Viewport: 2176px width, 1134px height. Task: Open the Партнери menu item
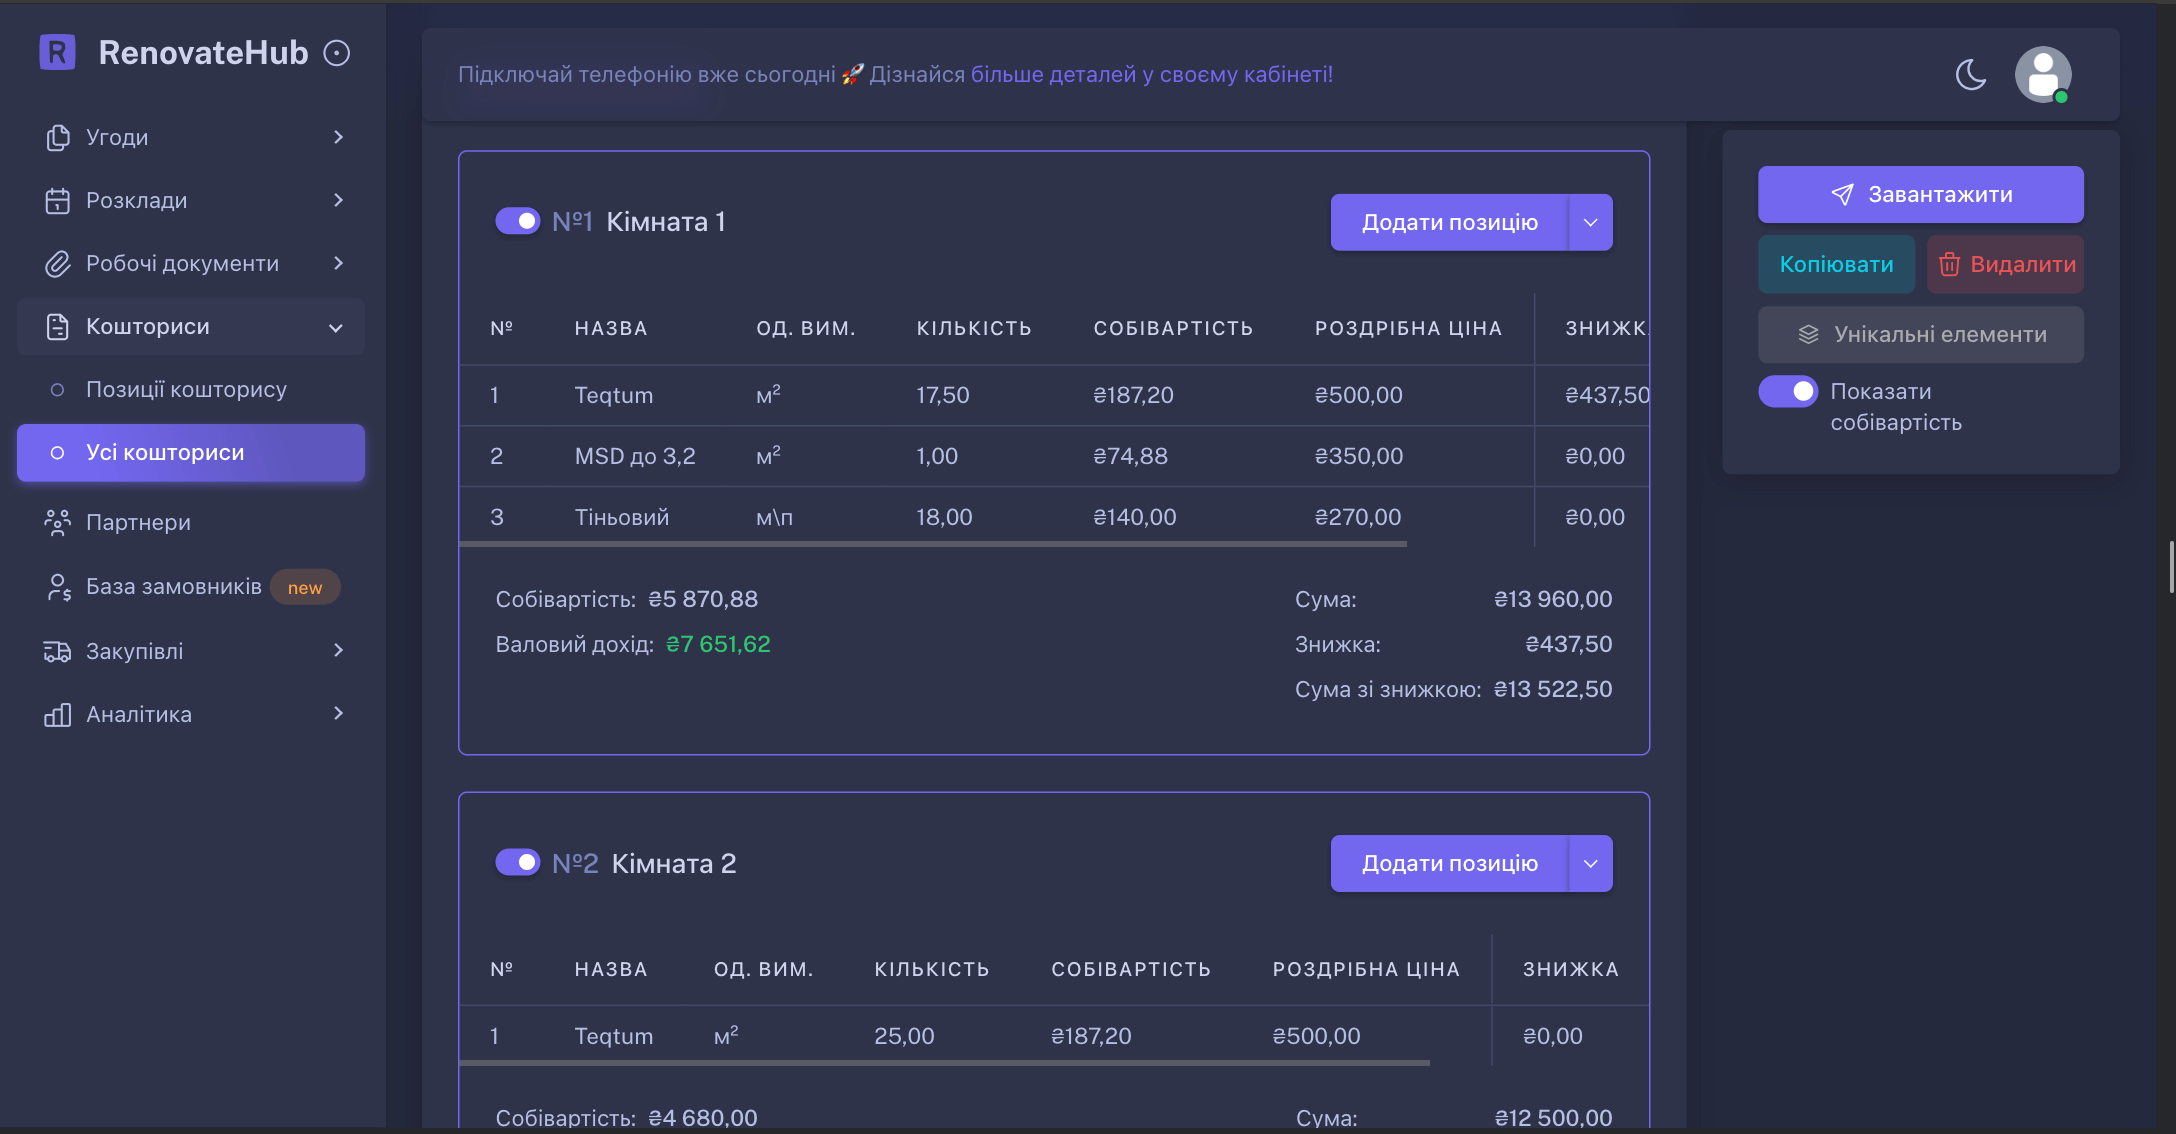[x=191, y=522]
